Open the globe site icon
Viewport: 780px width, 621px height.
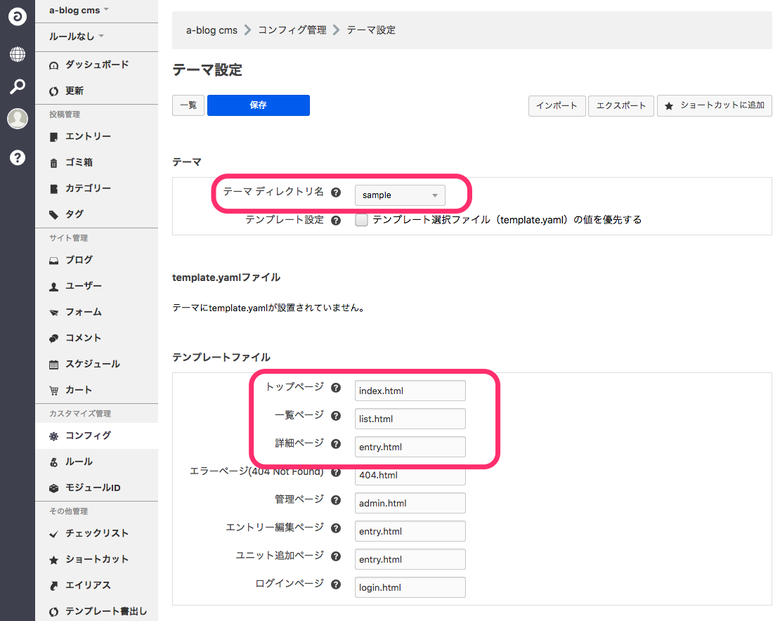tap(17, 54)
